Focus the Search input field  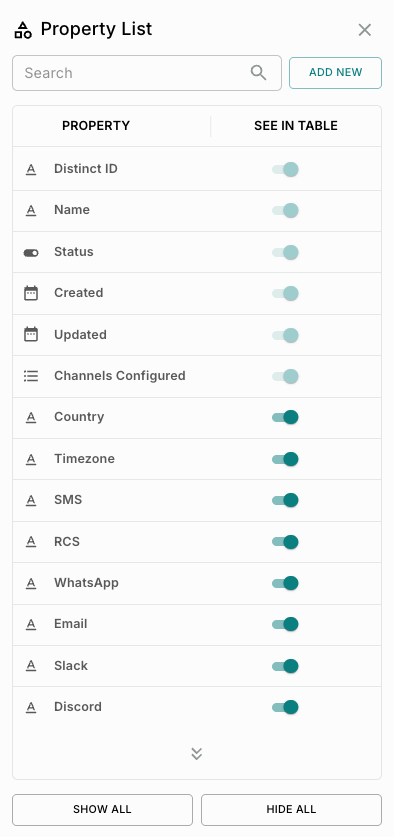click(x=147, y=73)
